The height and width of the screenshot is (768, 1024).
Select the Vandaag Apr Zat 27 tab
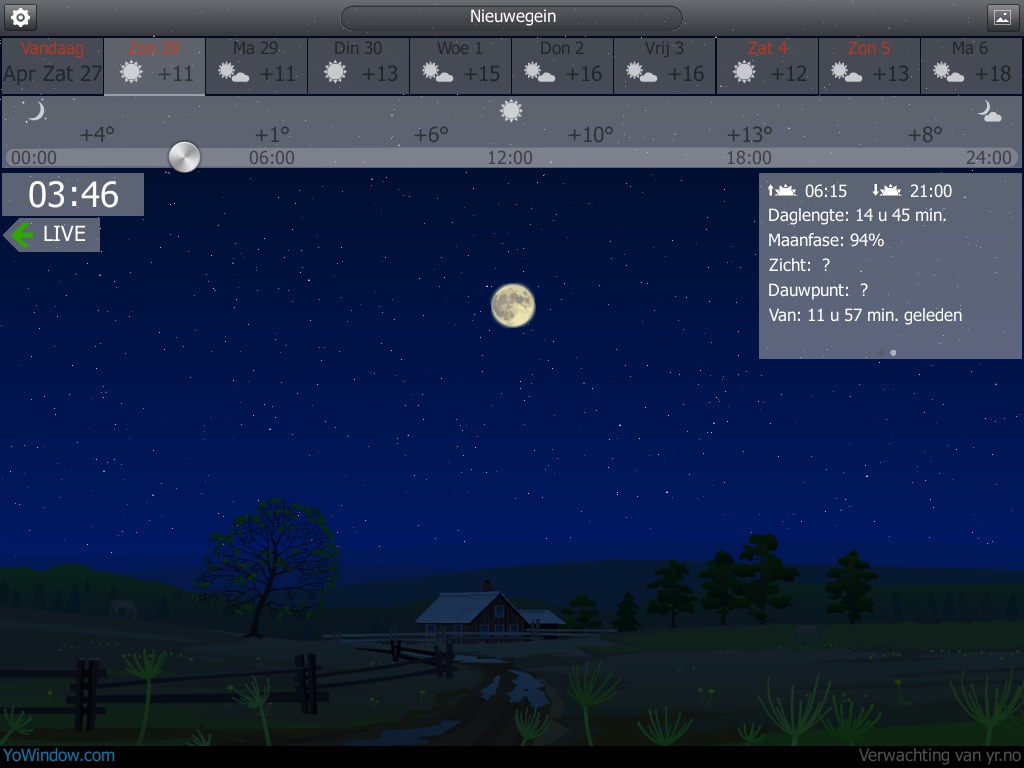coord(53,66)
